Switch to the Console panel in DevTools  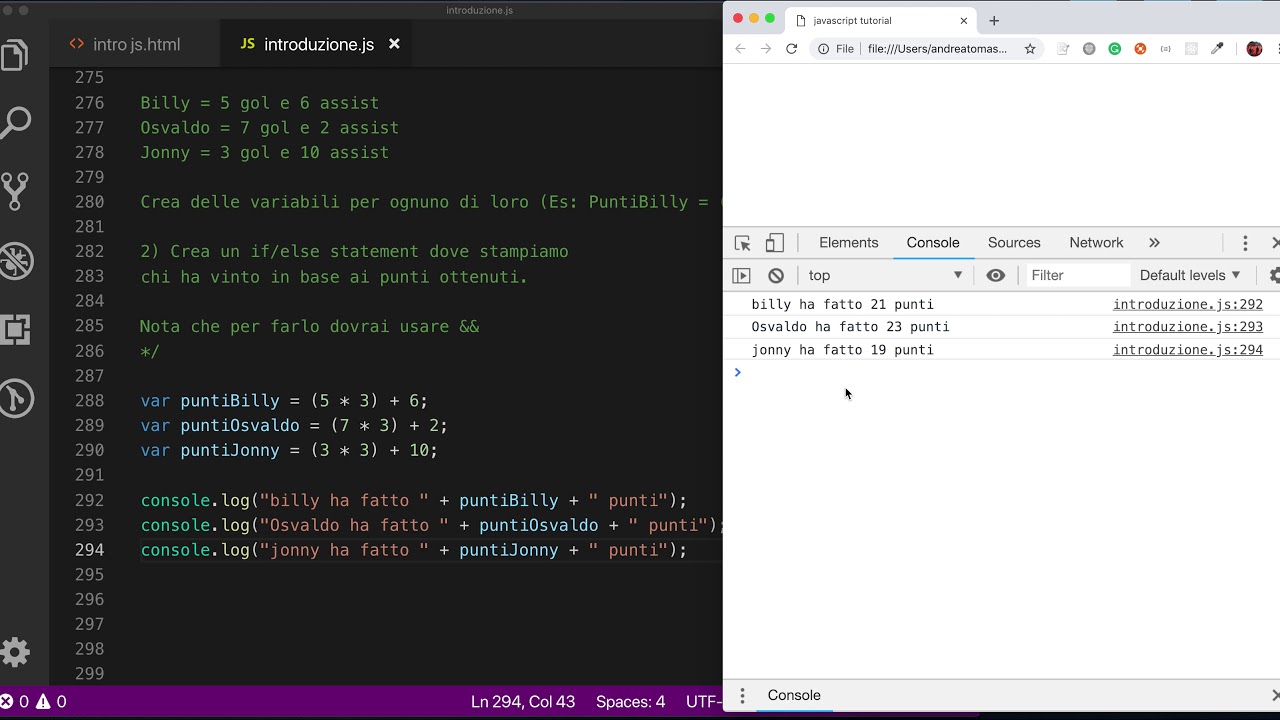click(x=933, y=243)
